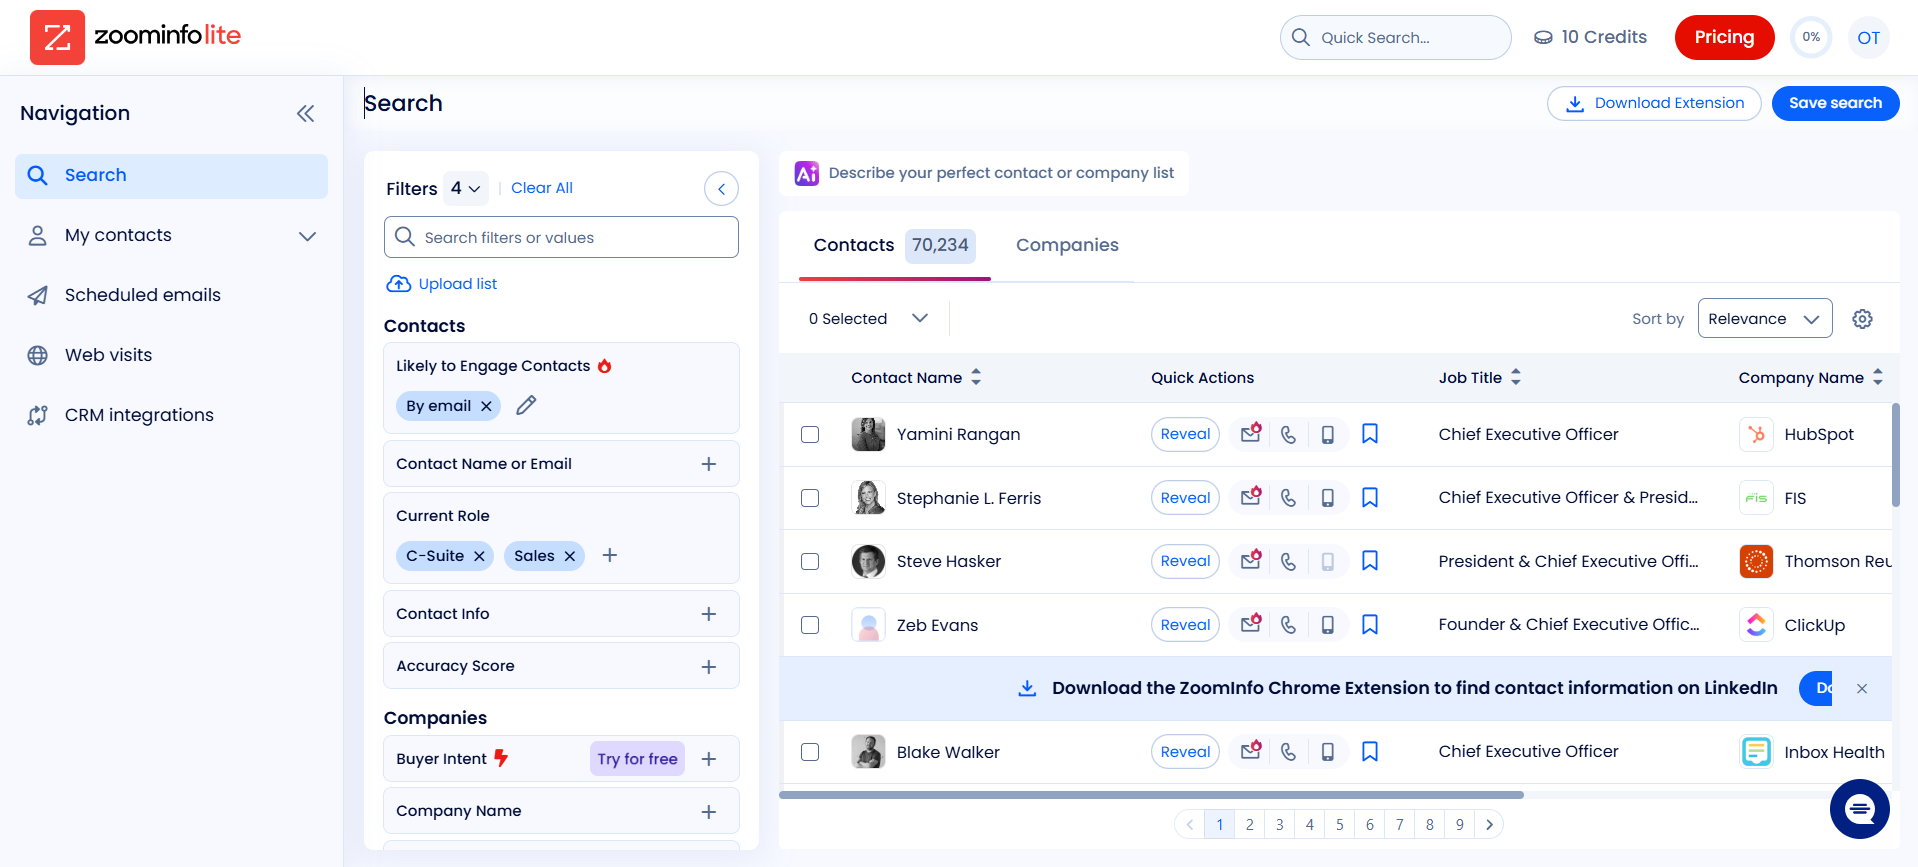Remove the C-Suite role chip
The image size is (1918, 867).
click(x=479, y=556)
